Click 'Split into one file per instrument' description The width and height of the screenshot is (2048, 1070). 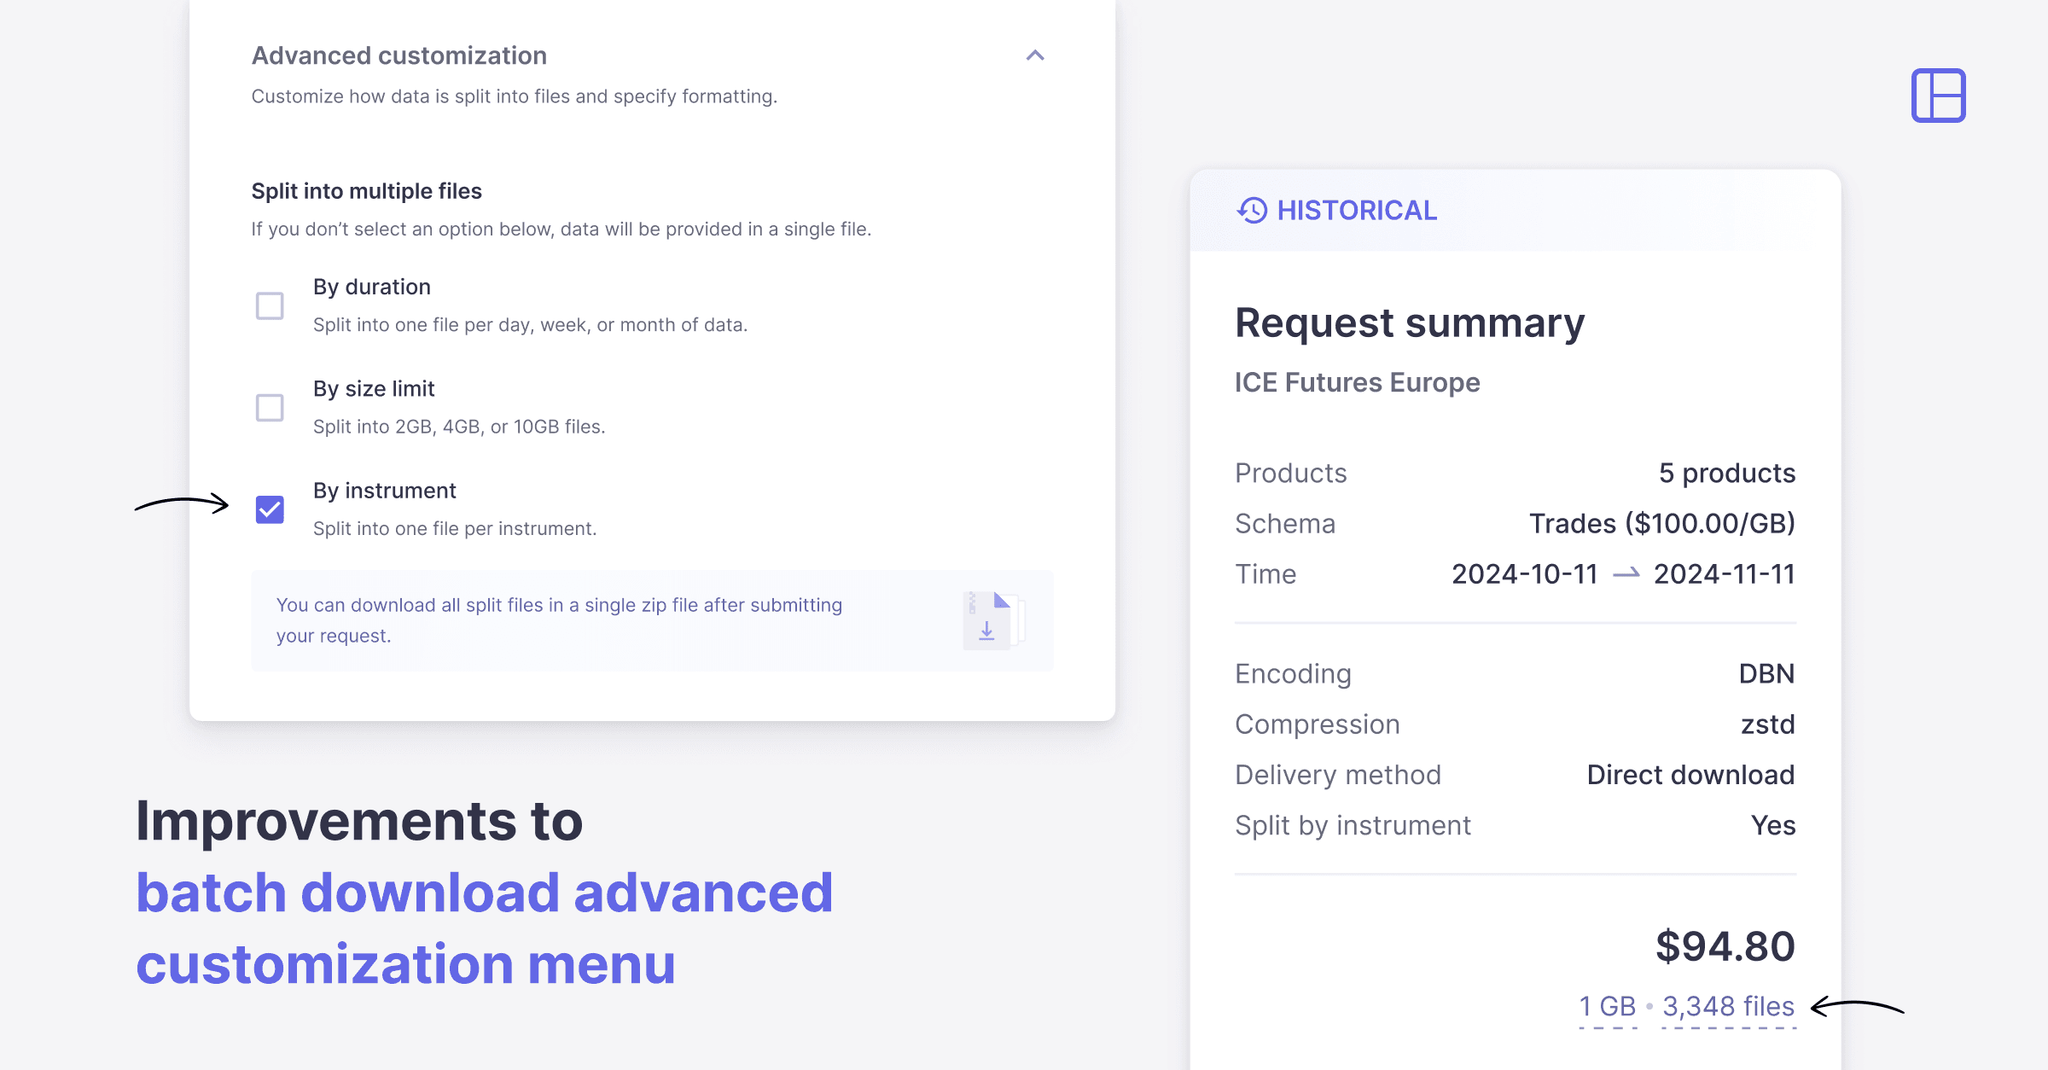(x=455, y=529)
